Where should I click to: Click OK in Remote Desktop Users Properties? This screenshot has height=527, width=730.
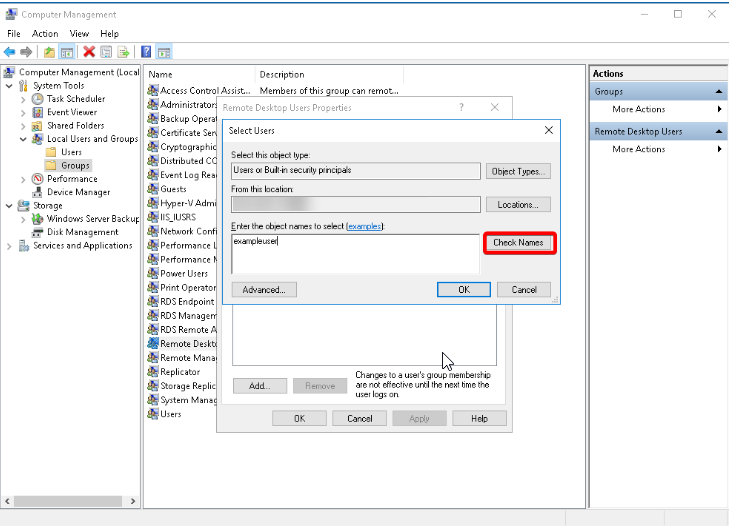tap(299, 419)
